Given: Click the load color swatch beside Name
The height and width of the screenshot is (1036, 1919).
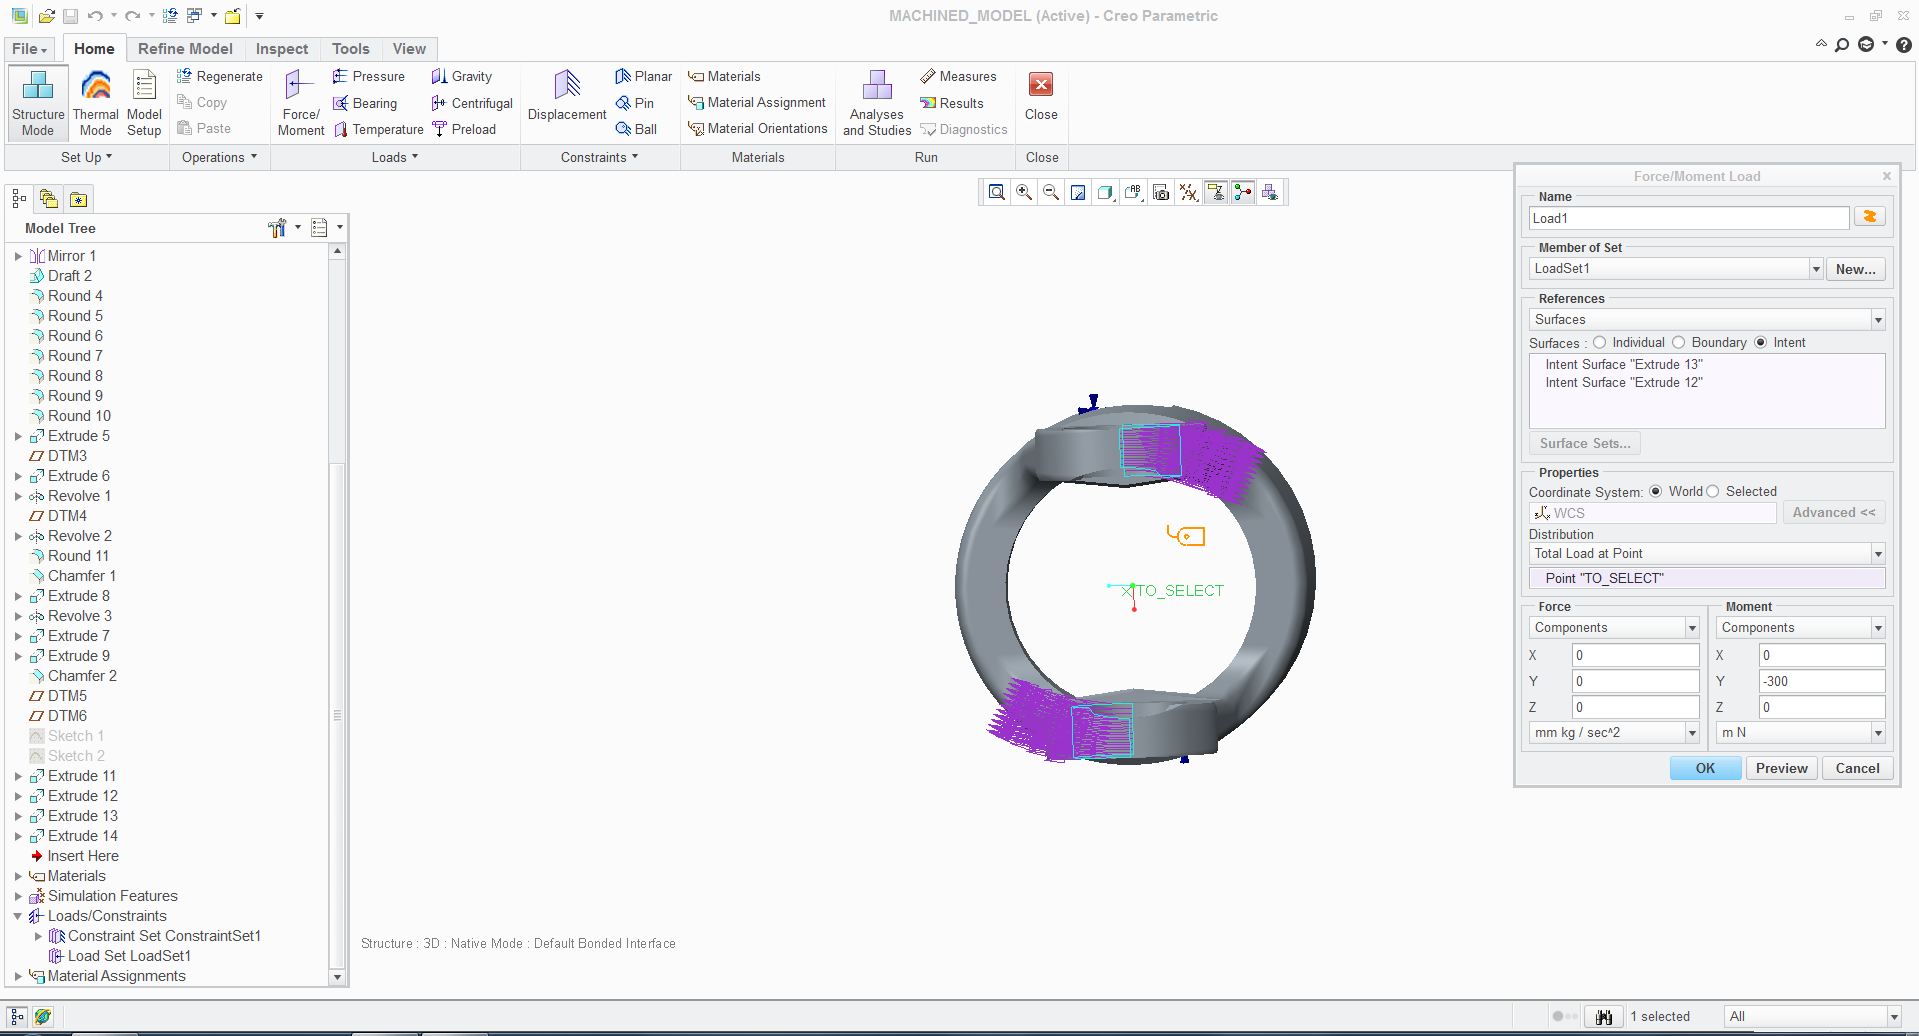Looking at the screenshot, I should click(x=1869, y=217).
